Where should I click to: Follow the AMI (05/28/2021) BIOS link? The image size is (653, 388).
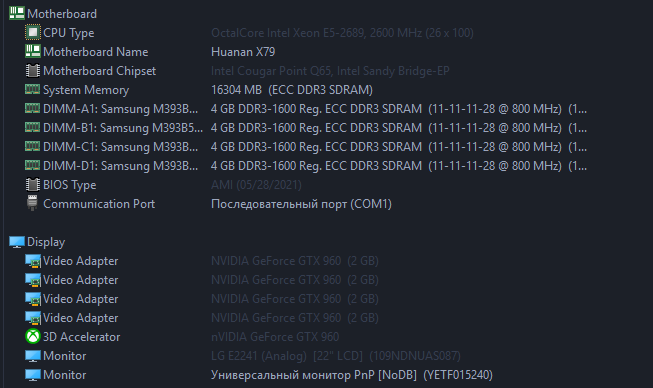tap(256, 184)
